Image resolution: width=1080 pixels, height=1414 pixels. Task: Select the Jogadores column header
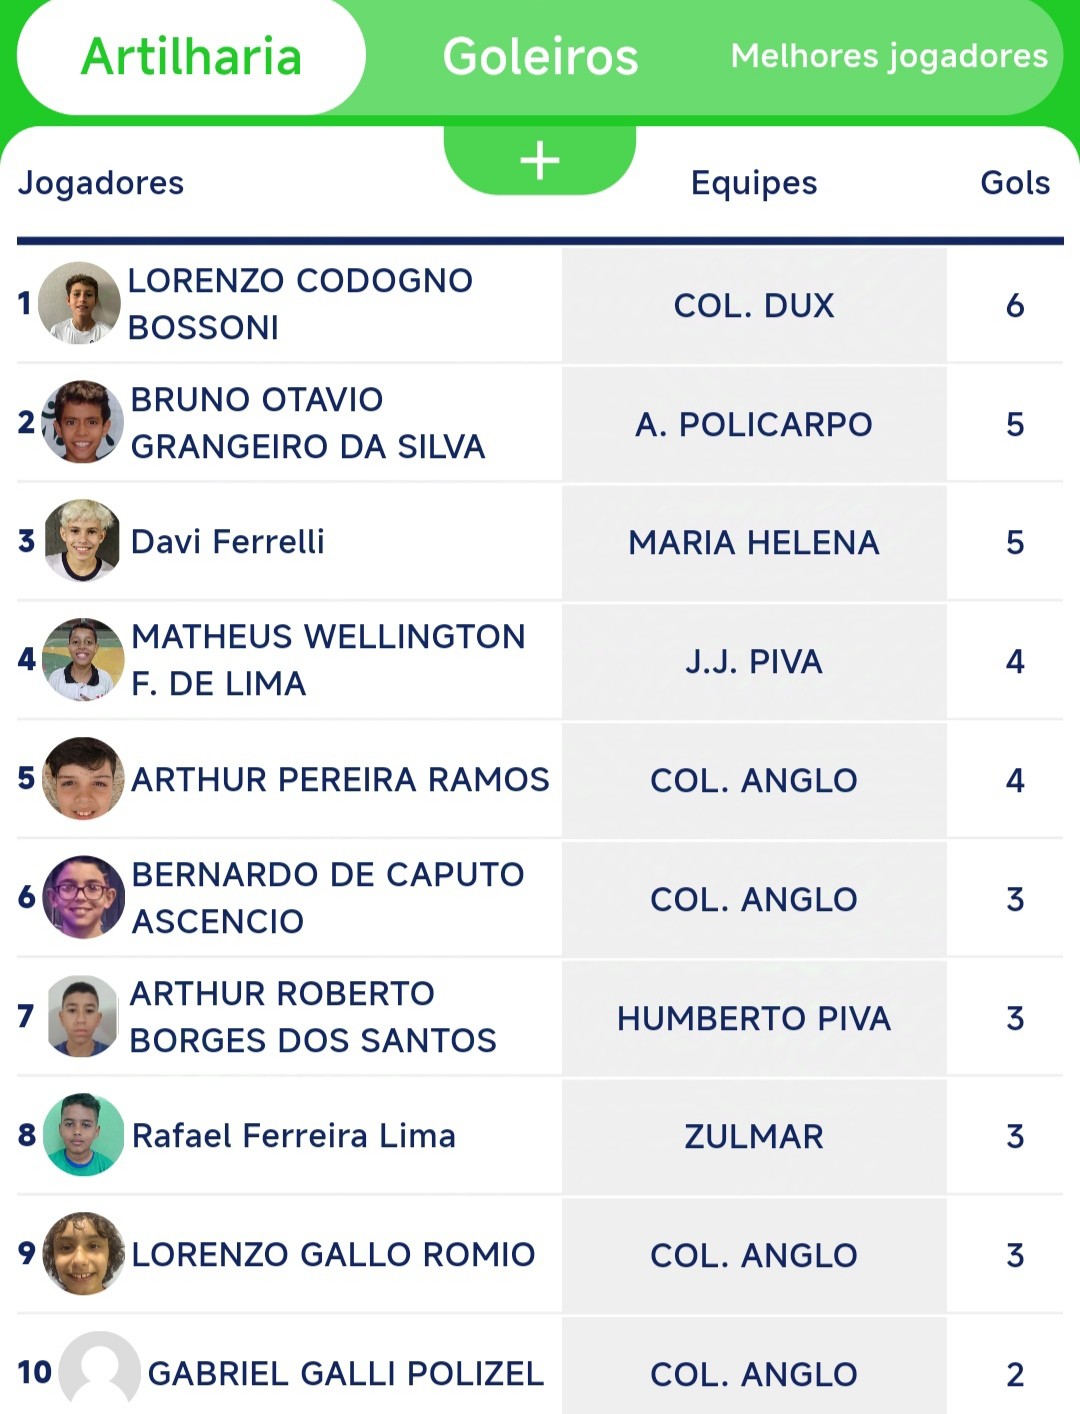pos(101,183)
